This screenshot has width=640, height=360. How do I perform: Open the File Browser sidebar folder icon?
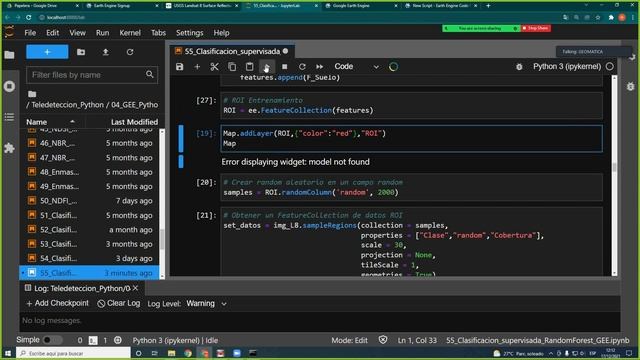click(x=9, y=55)
